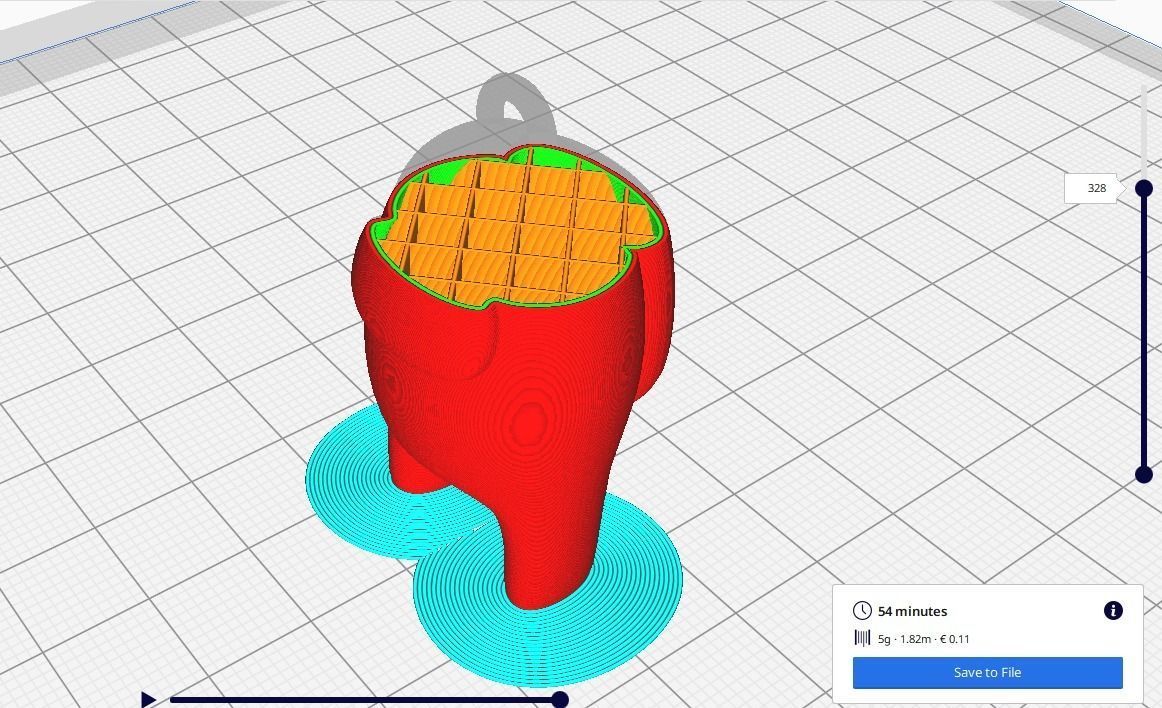Viewport: 1162px width, 708px height.
Task: Click the 54 minutes print time text
Action: [x=912, y=612]
